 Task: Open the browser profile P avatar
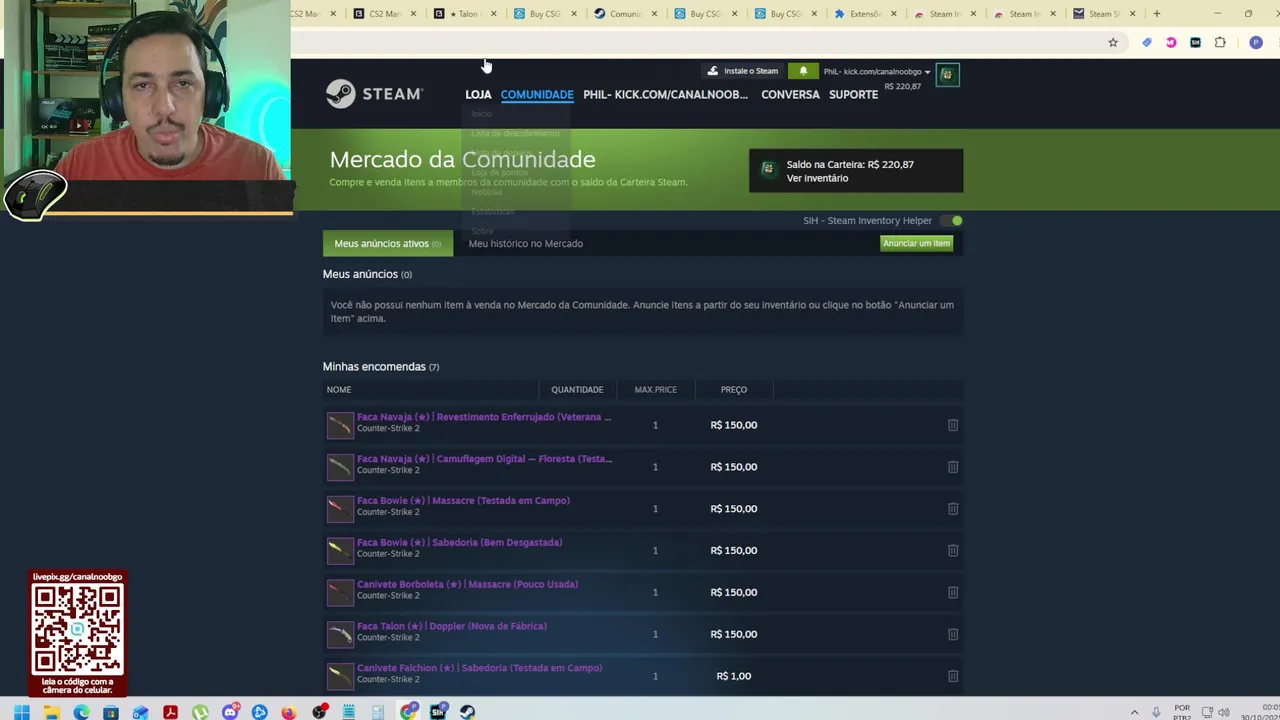(x=1256, y=42)
